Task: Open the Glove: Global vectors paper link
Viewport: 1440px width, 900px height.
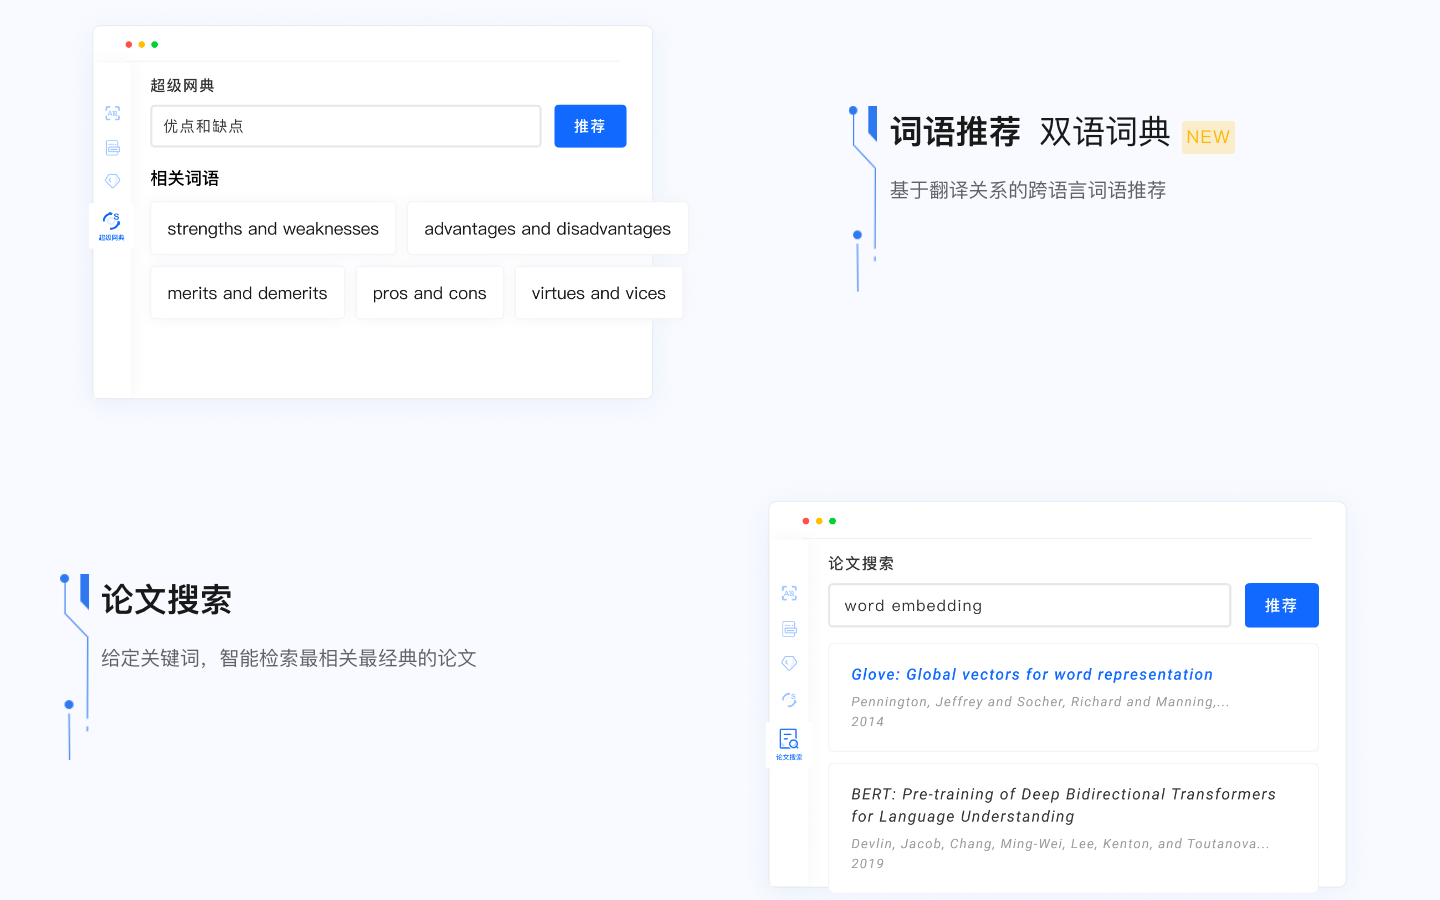Action: click(x=1031, y=675)
